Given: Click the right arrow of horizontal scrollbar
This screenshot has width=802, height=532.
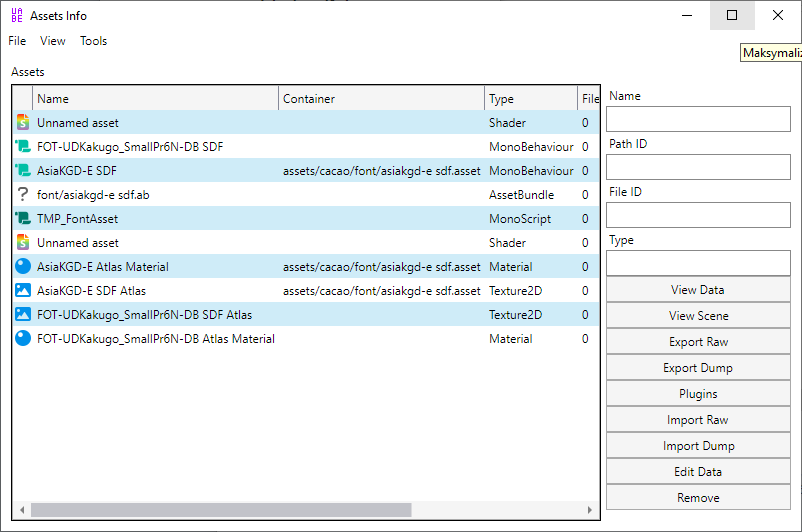Looking at the screenshot, I should pos(590,510).
